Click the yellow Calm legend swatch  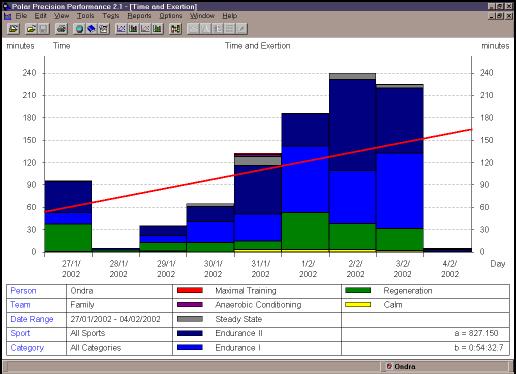[x=358, y=304]
